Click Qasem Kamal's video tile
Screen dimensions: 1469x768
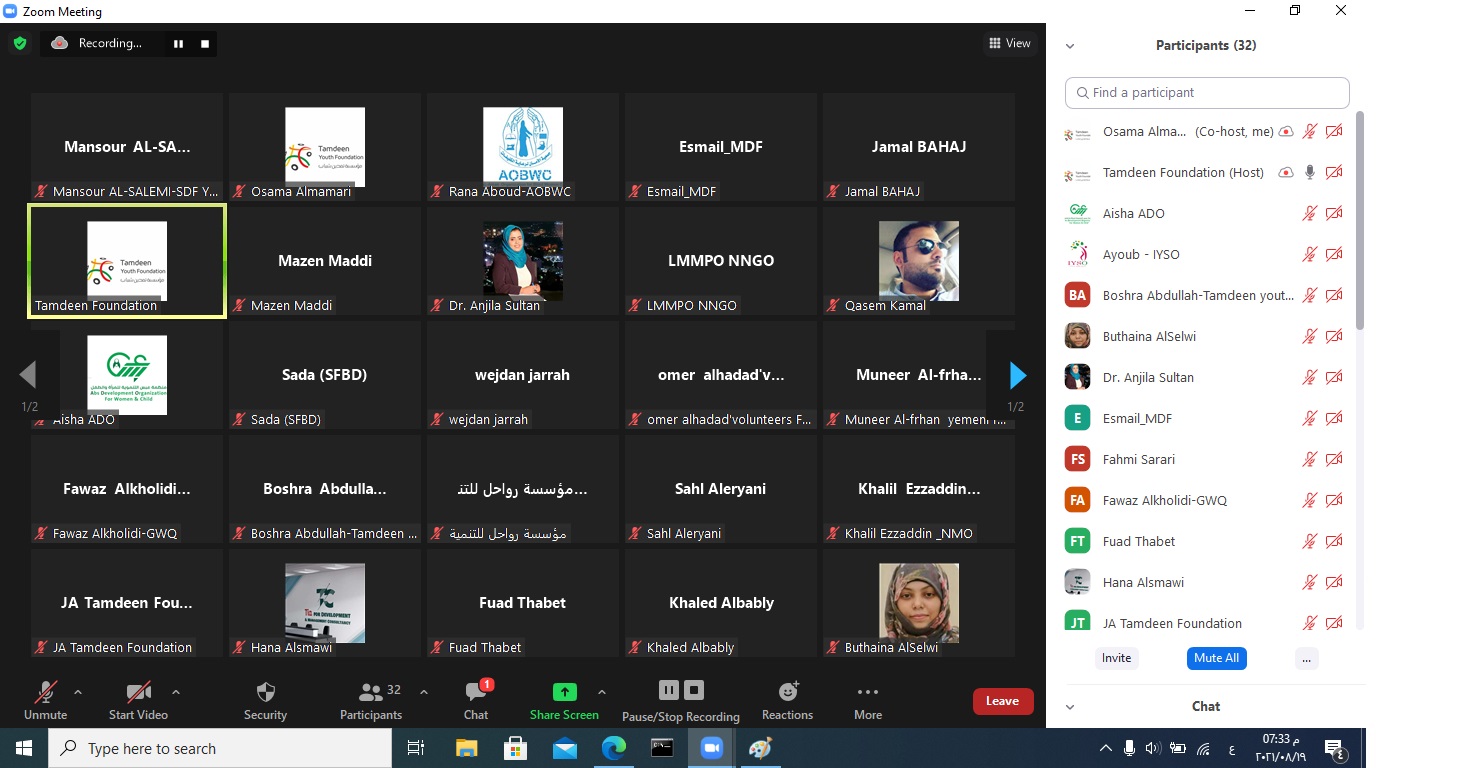pyautogui.click(x=919, y=261)
